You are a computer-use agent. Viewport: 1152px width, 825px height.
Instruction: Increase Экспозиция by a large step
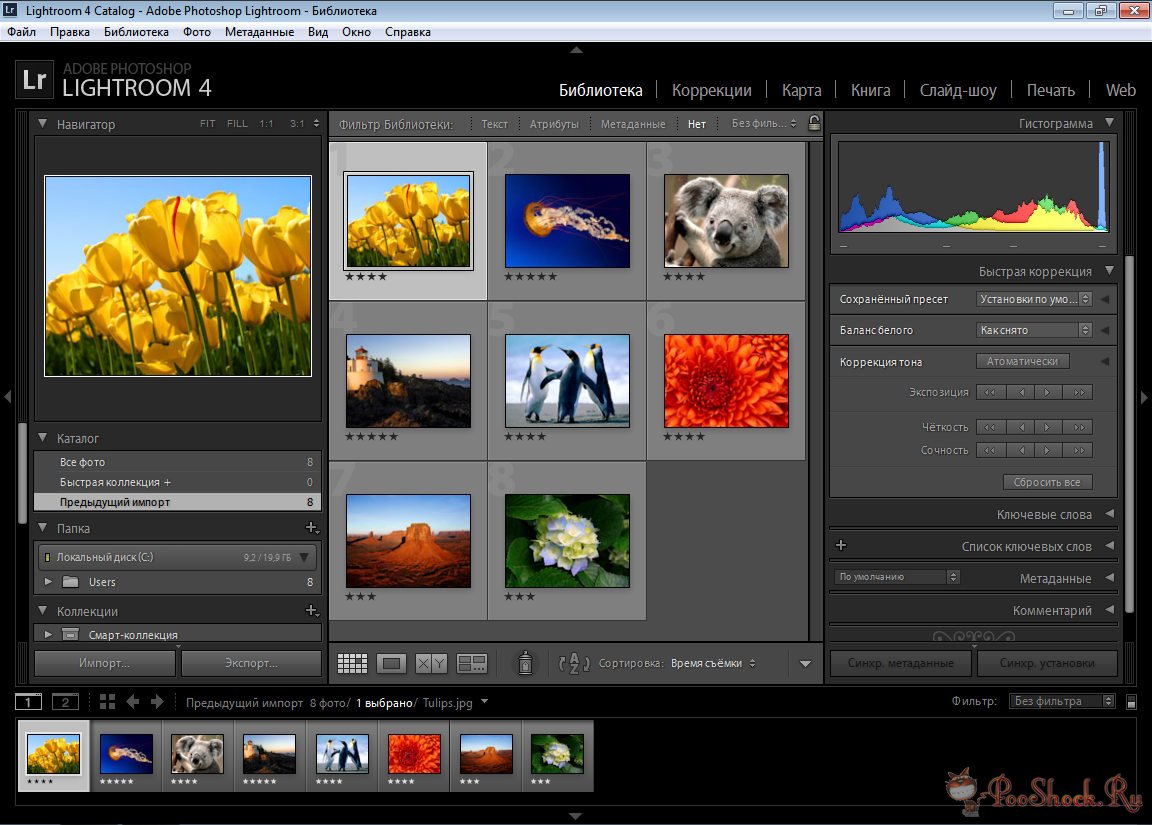(1079, 392)
